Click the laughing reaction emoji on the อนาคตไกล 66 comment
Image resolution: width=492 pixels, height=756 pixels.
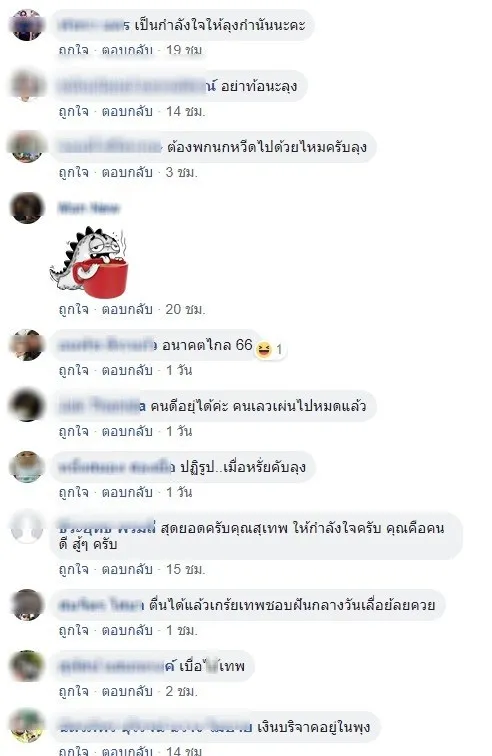pyautogui.click(x=264, y=349)
